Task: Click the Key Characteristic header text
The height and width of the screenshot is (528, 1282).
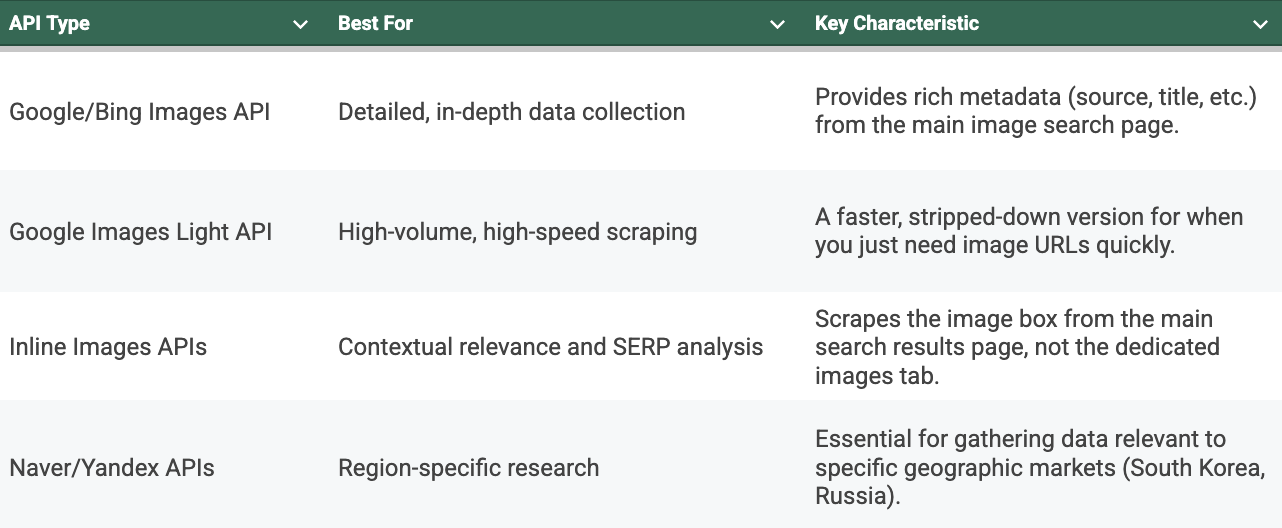Action: click(x=897, y=24)
